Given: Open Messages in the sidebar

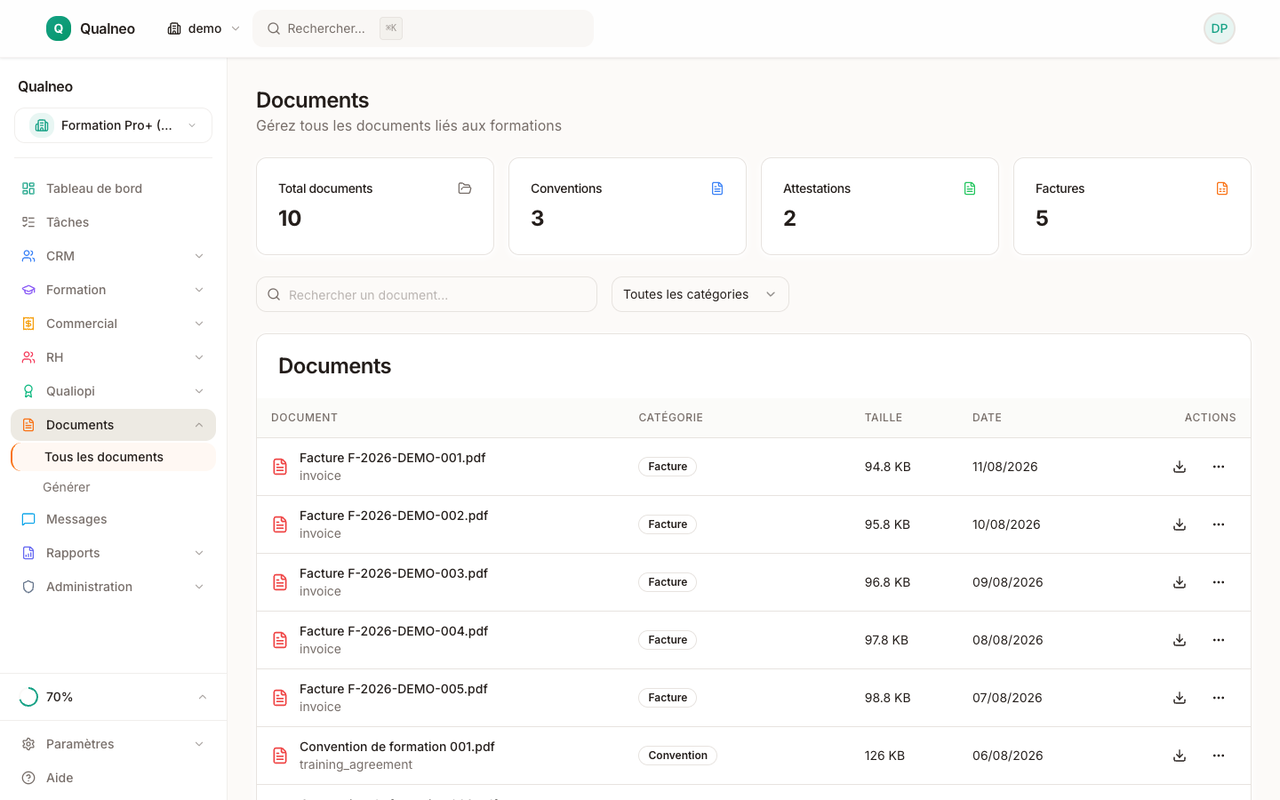Looking at the screenshot, I should point(113,519).
